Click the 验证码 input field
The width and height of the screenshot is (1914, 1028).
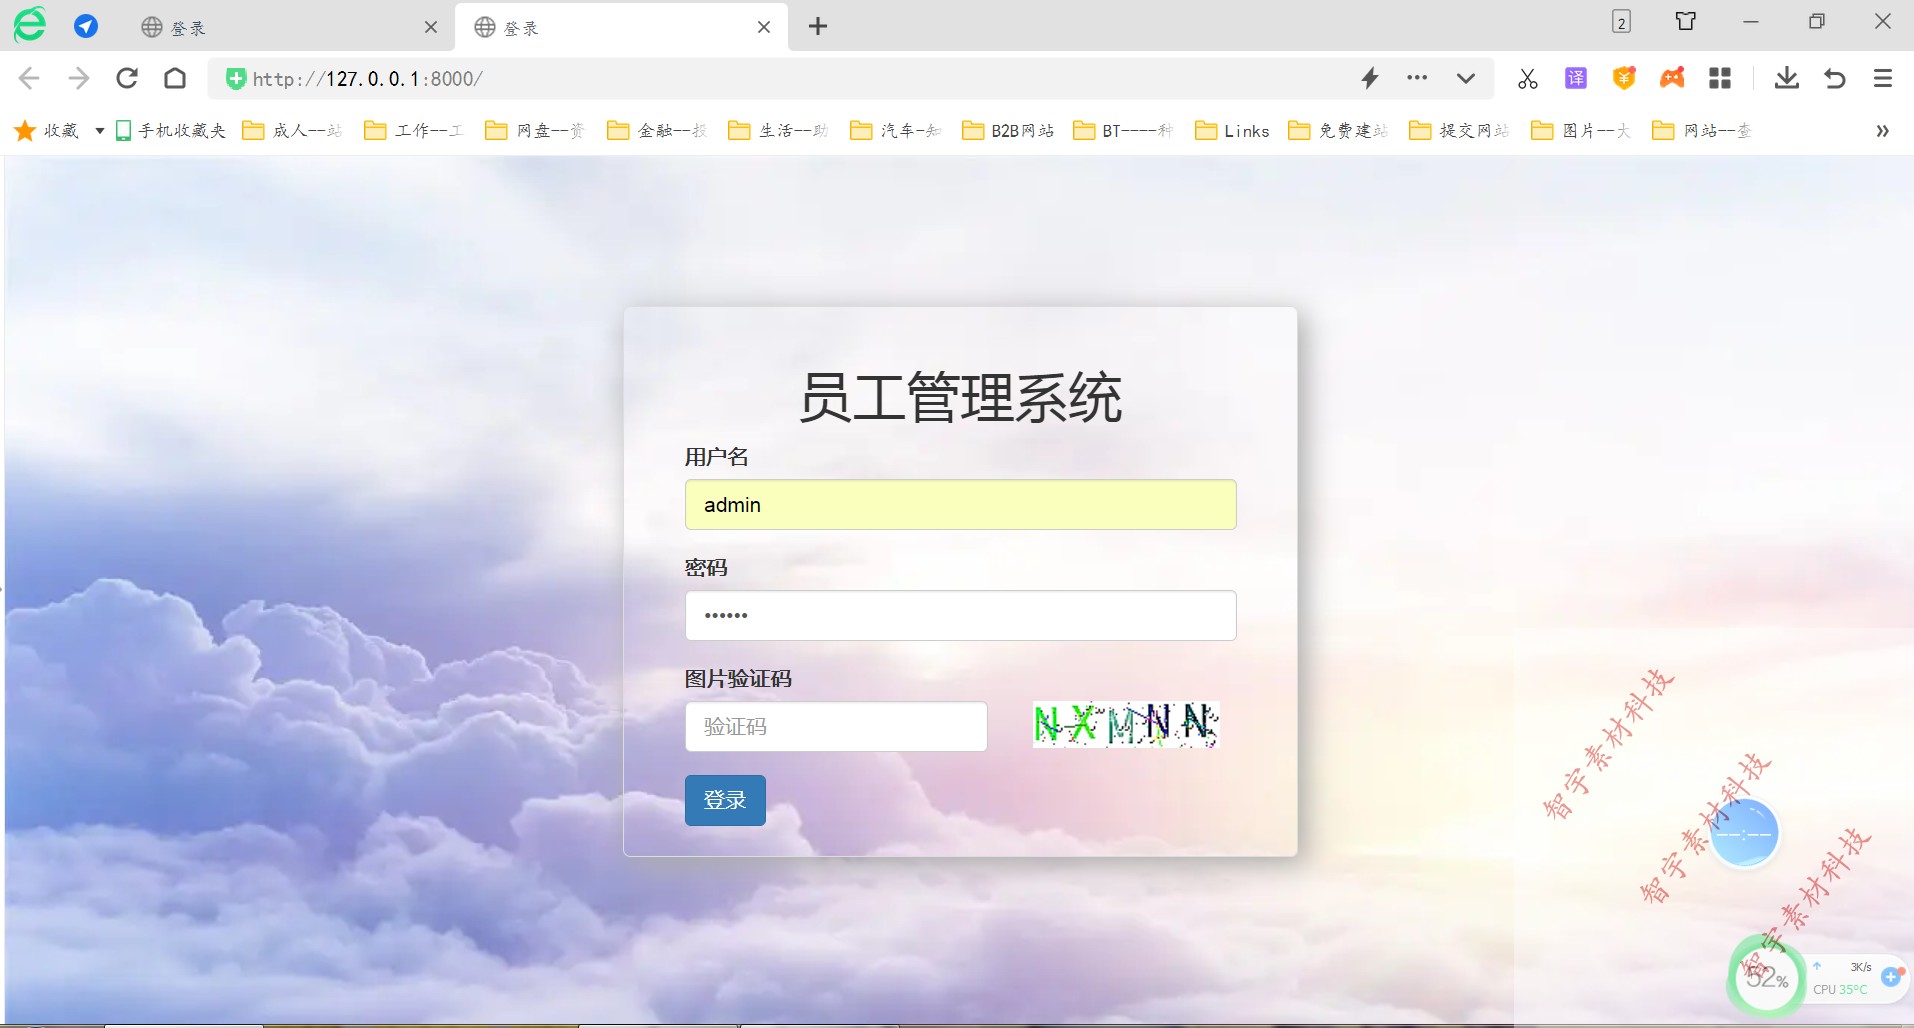coord(835,726)
